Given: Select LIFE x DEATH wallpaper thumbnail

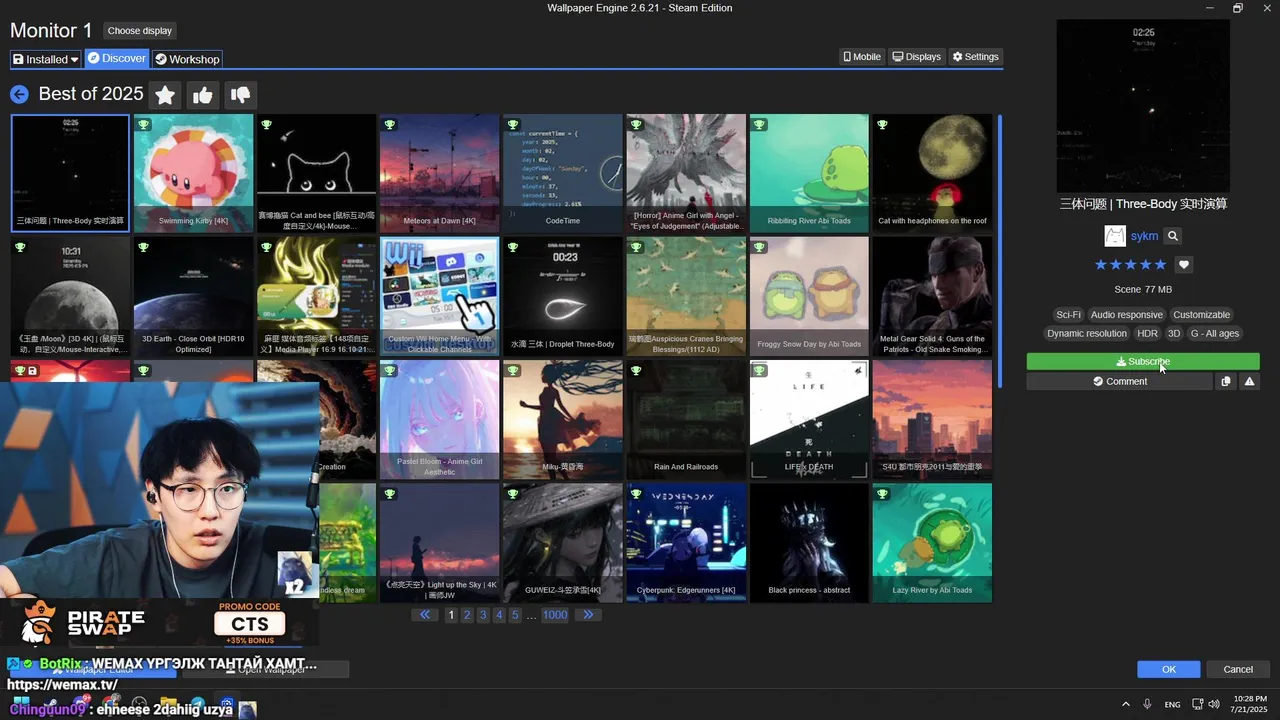Looking at the screenshot, I should click(809, 420).
